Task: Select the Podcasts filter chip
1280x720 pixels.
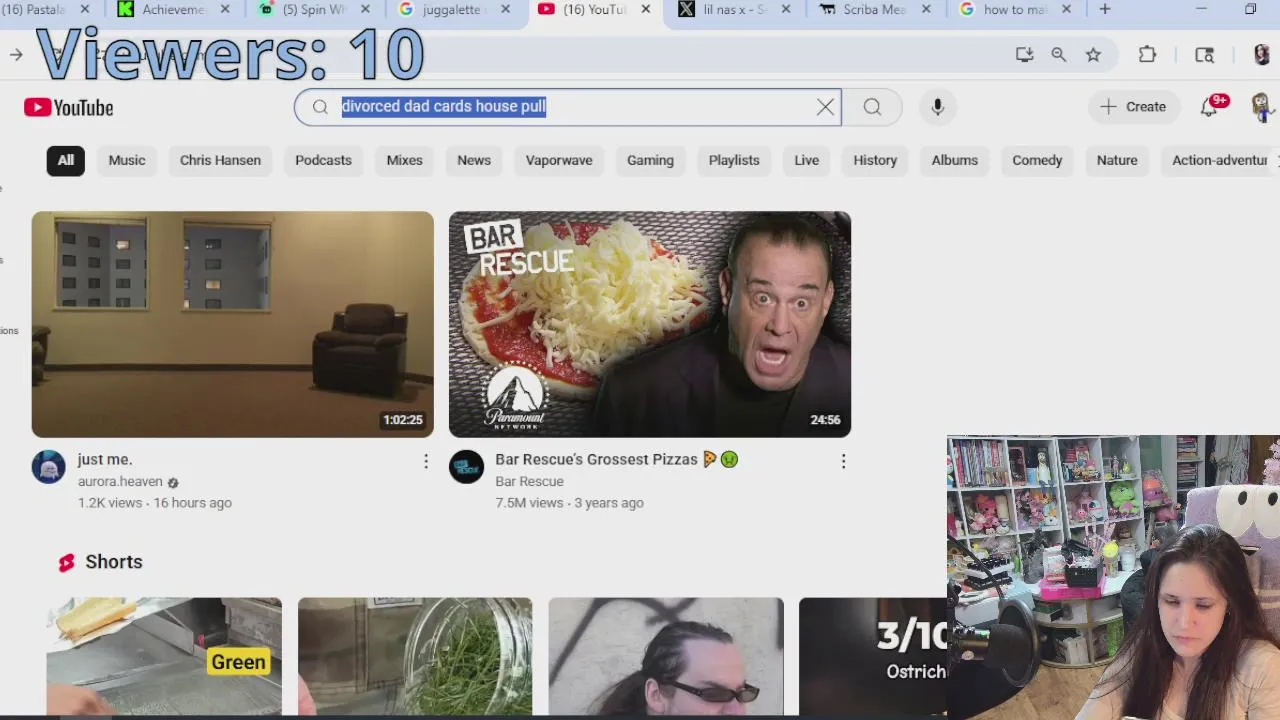Action: click(x=323, y=160)
